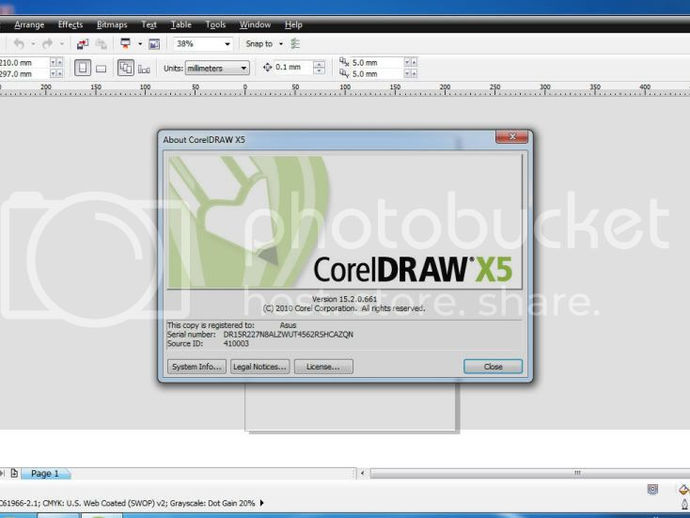Click the Welcome Screen icon

[x=154, y=44]
